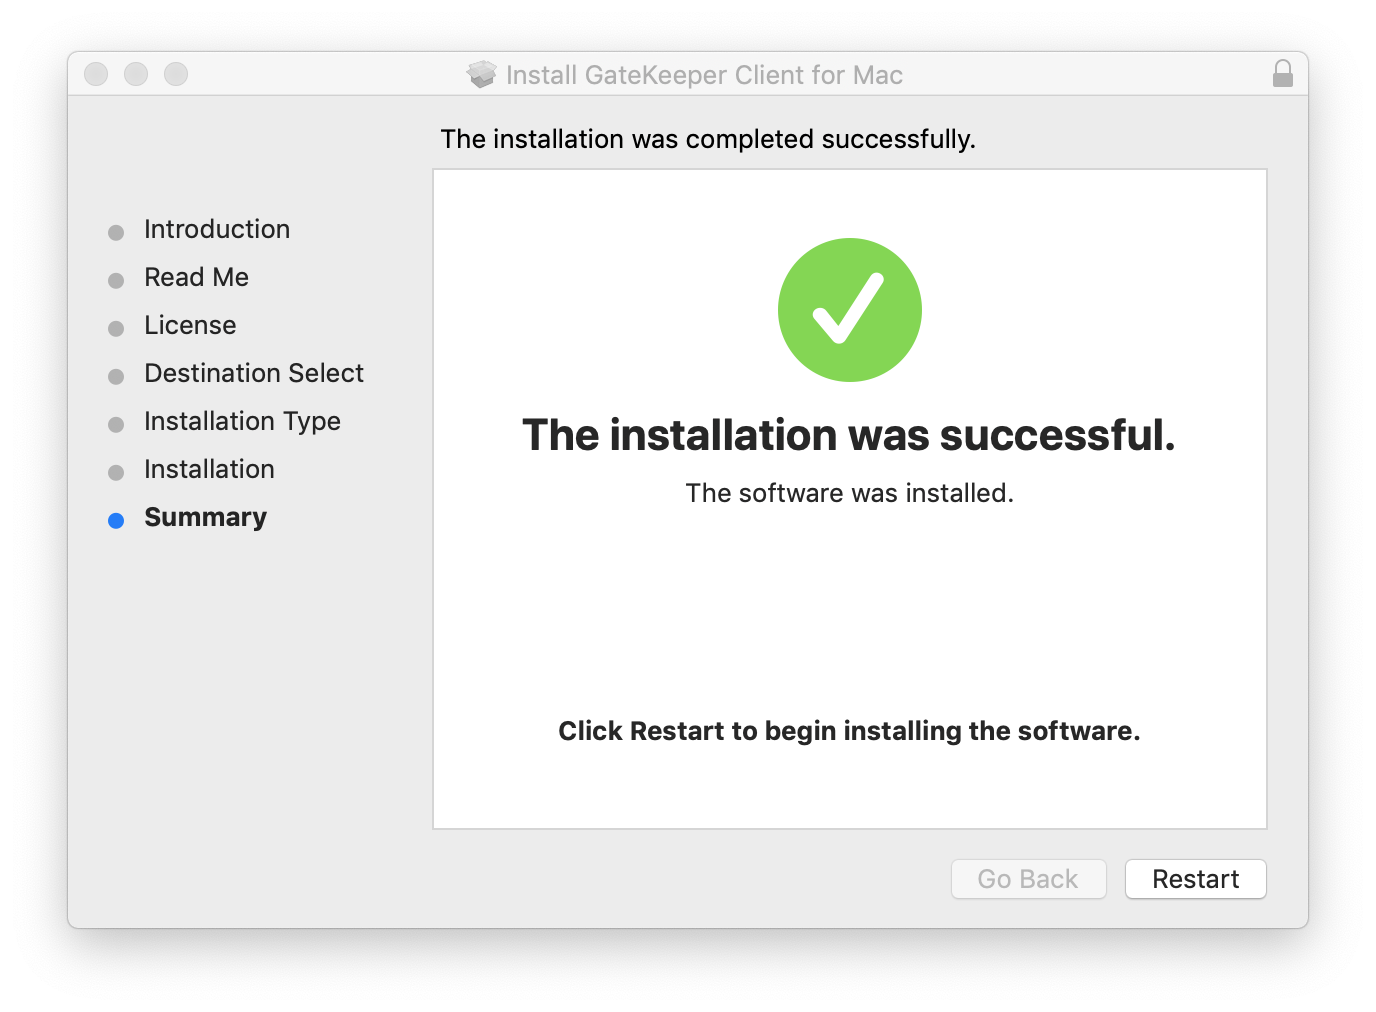The width and height of the screenshot is (1376, 1012).
Task: Minimize the installer using the middle title bar button
Action: 136,74
